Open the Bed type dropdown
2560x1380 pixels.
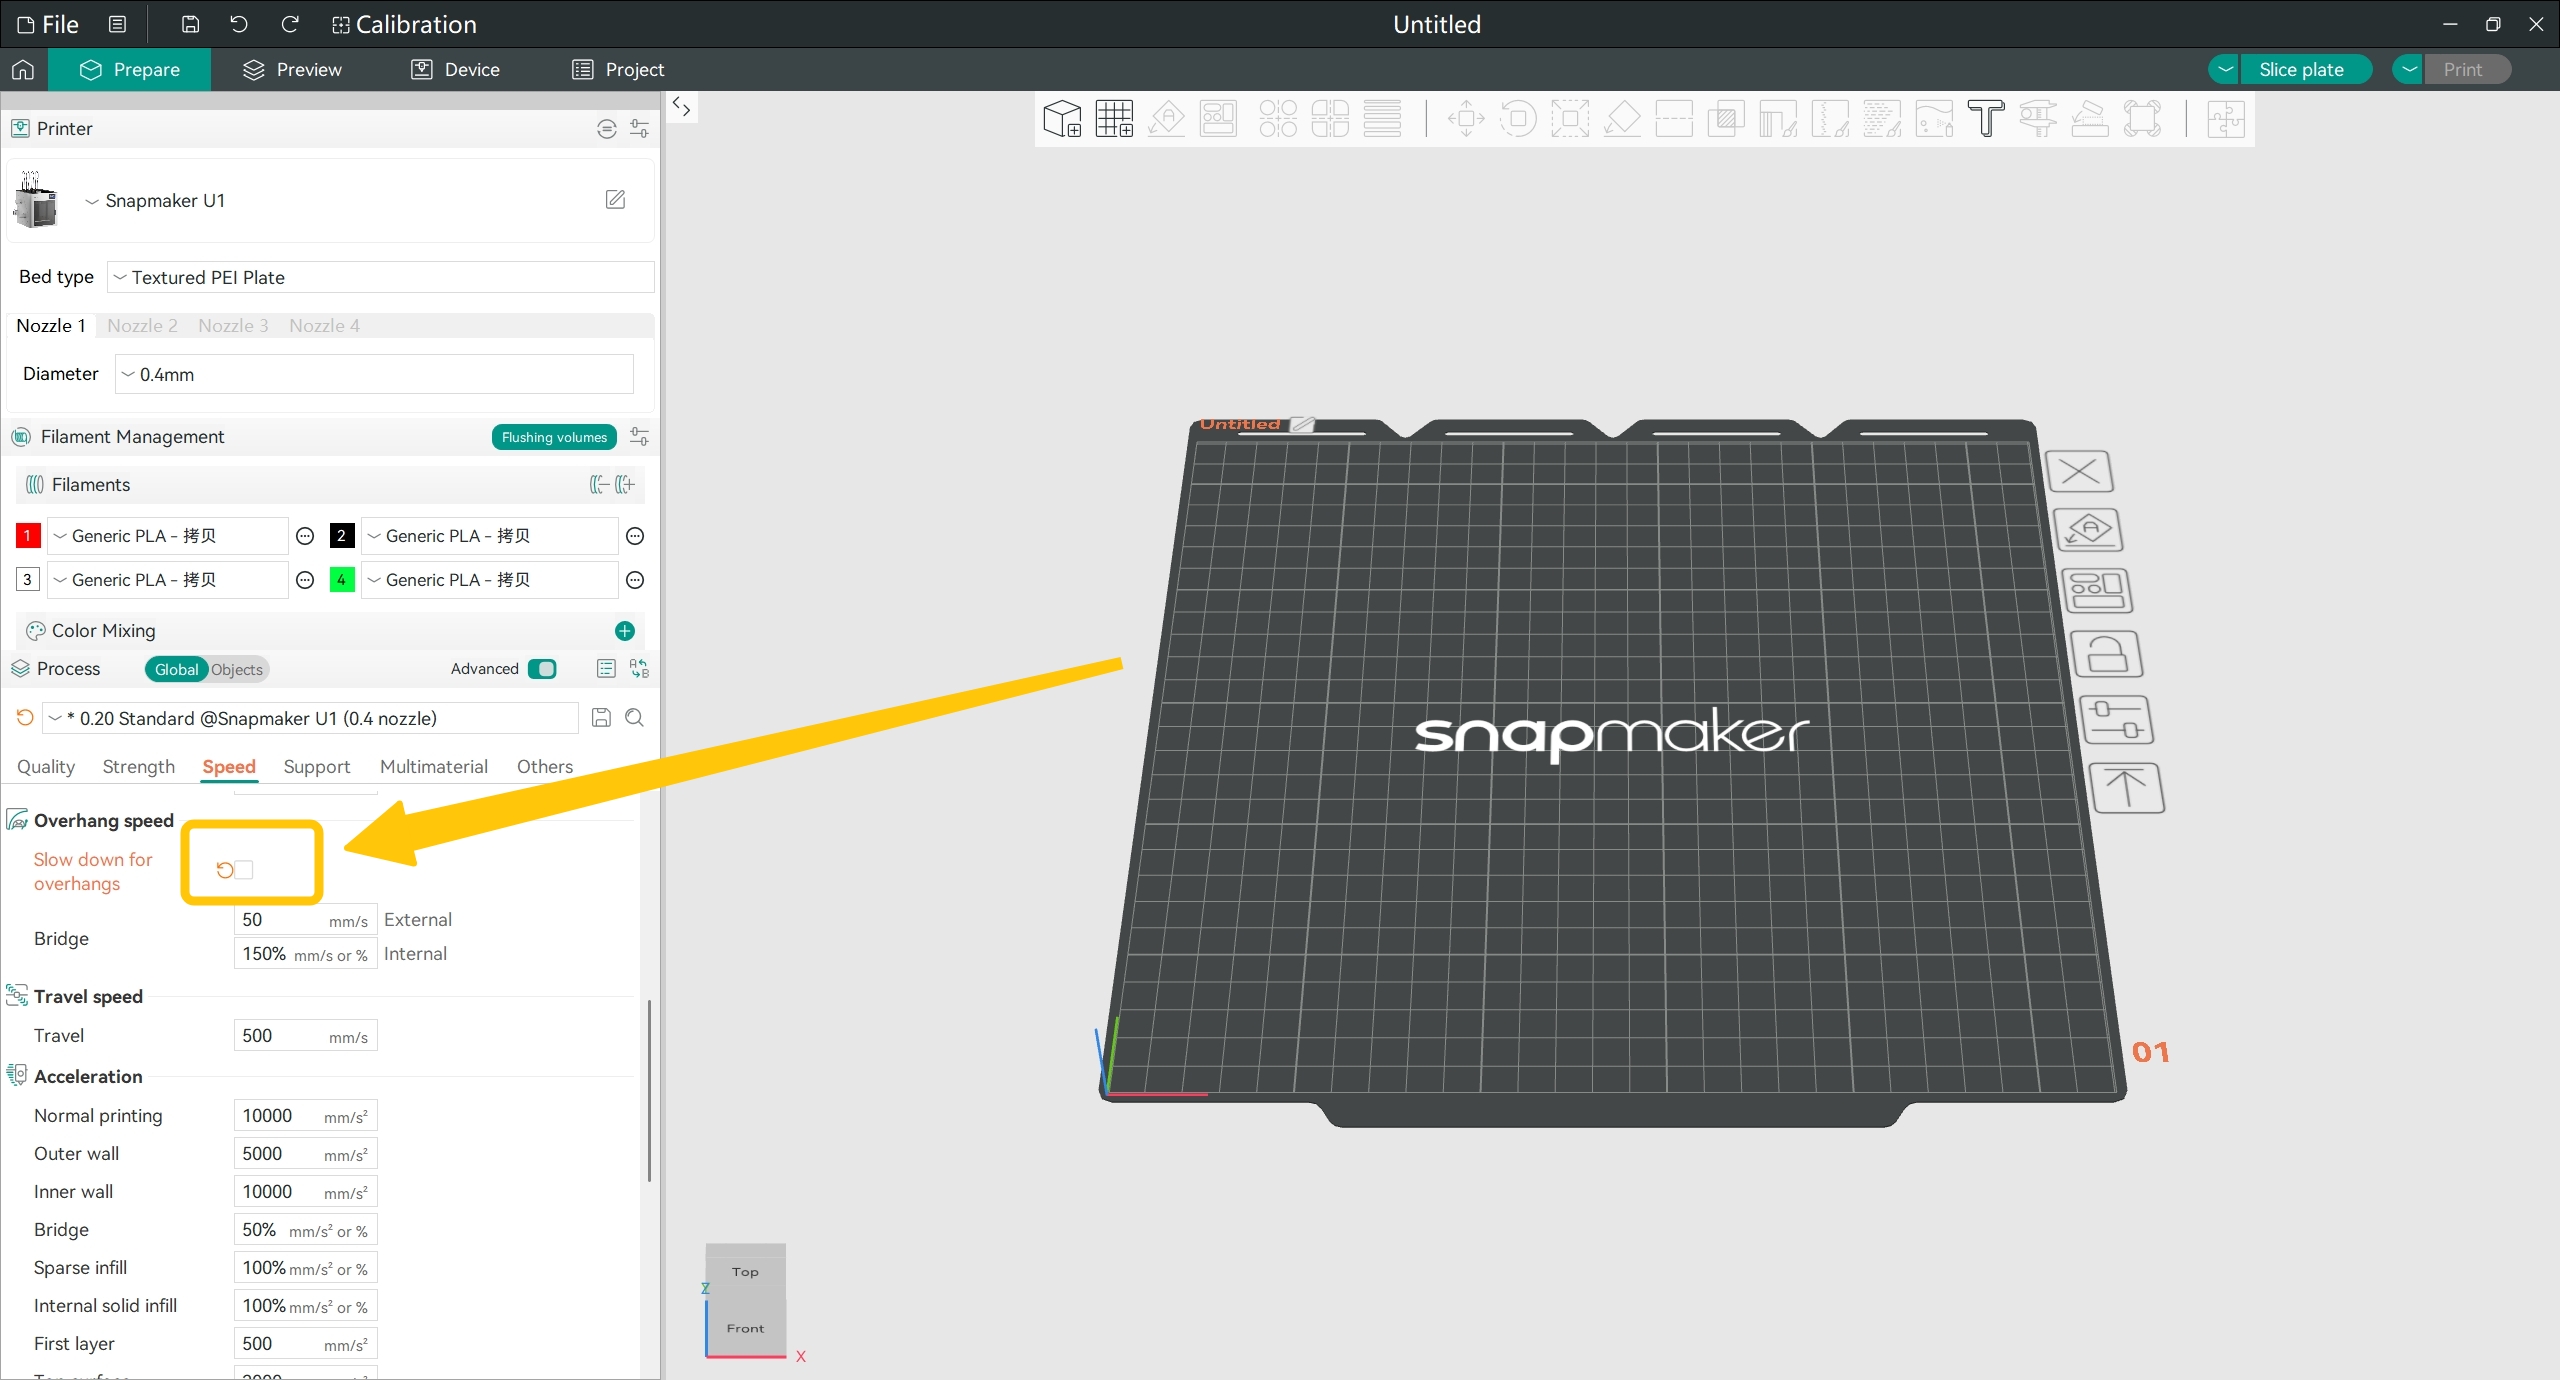381,278
